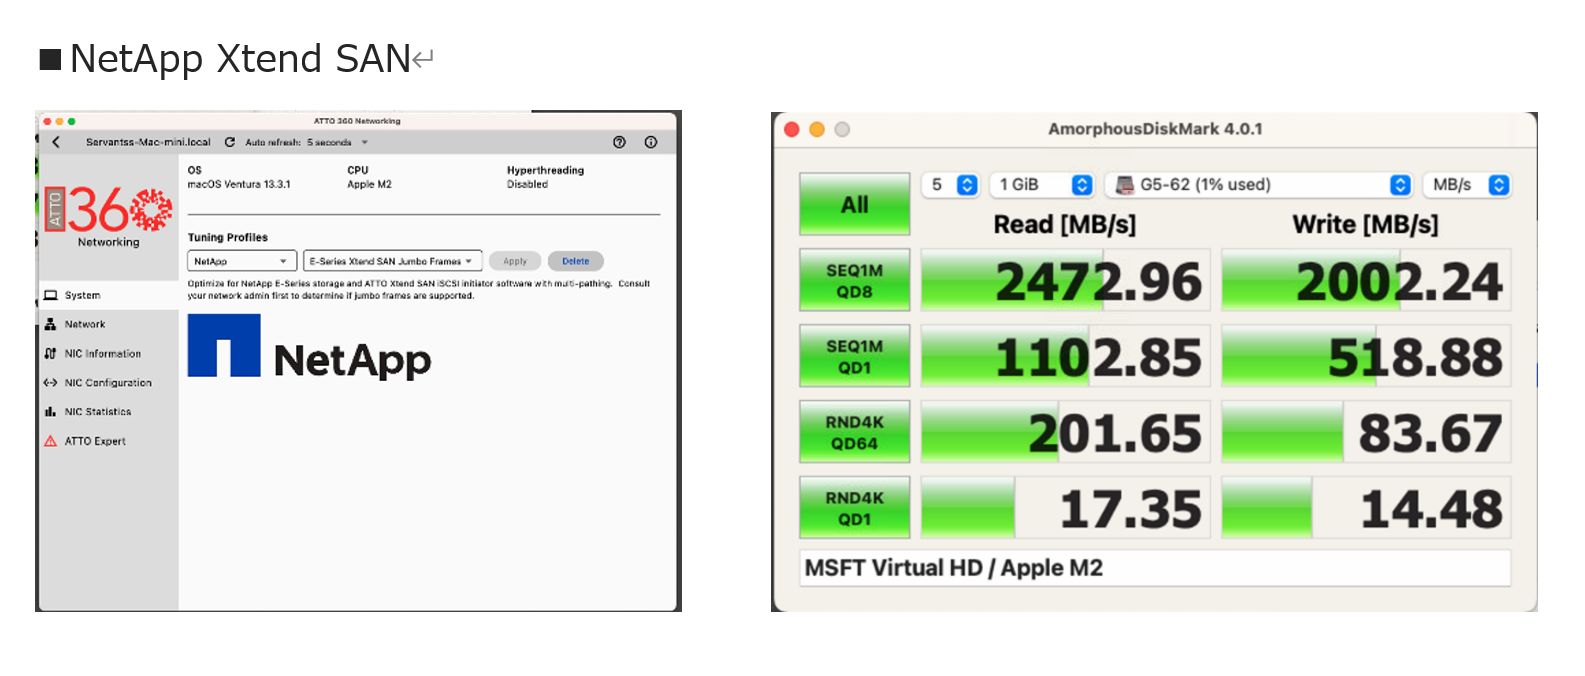This screenshot has width=1585, height=676.
Task: Click the RND4K QD64 write value 83.67
Action: pos(1366,432)
